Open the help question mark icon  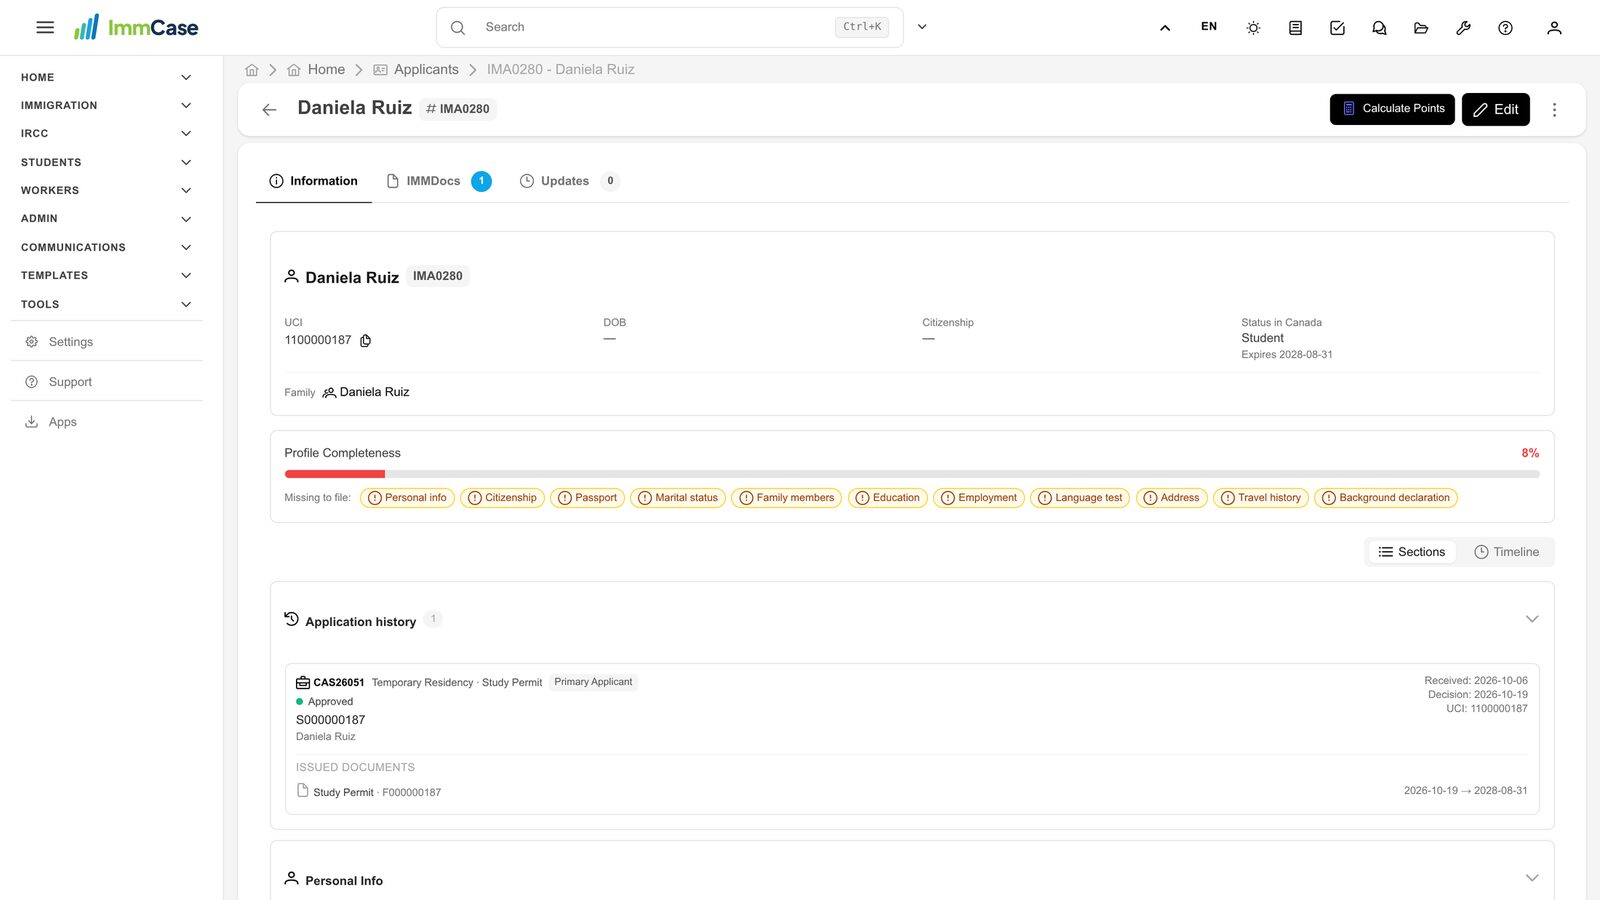tap(1505, 28)
